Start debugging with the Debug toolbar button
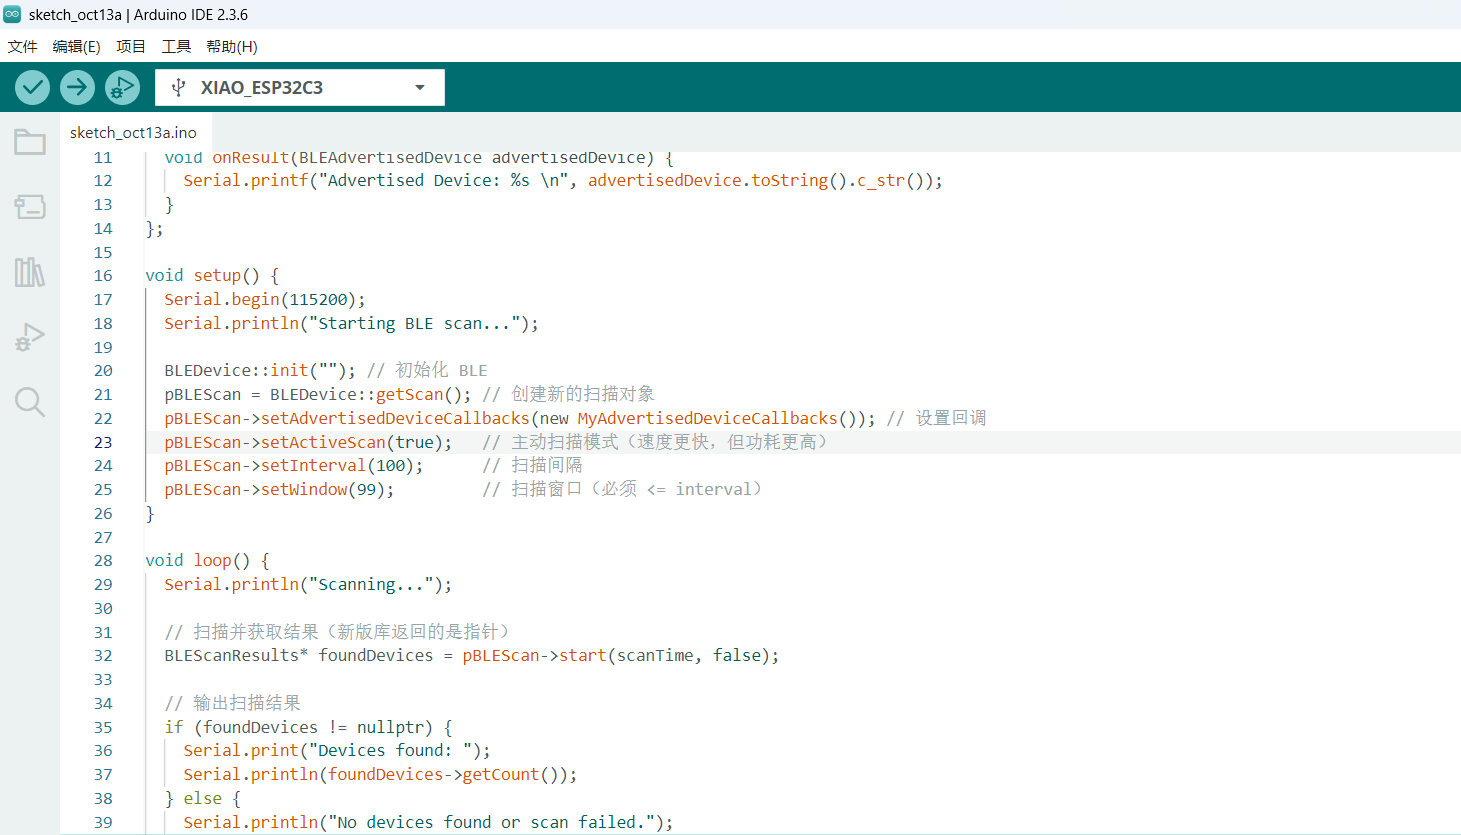The height and width of the screenshot is (835, 1461). (x=122, y=88)
